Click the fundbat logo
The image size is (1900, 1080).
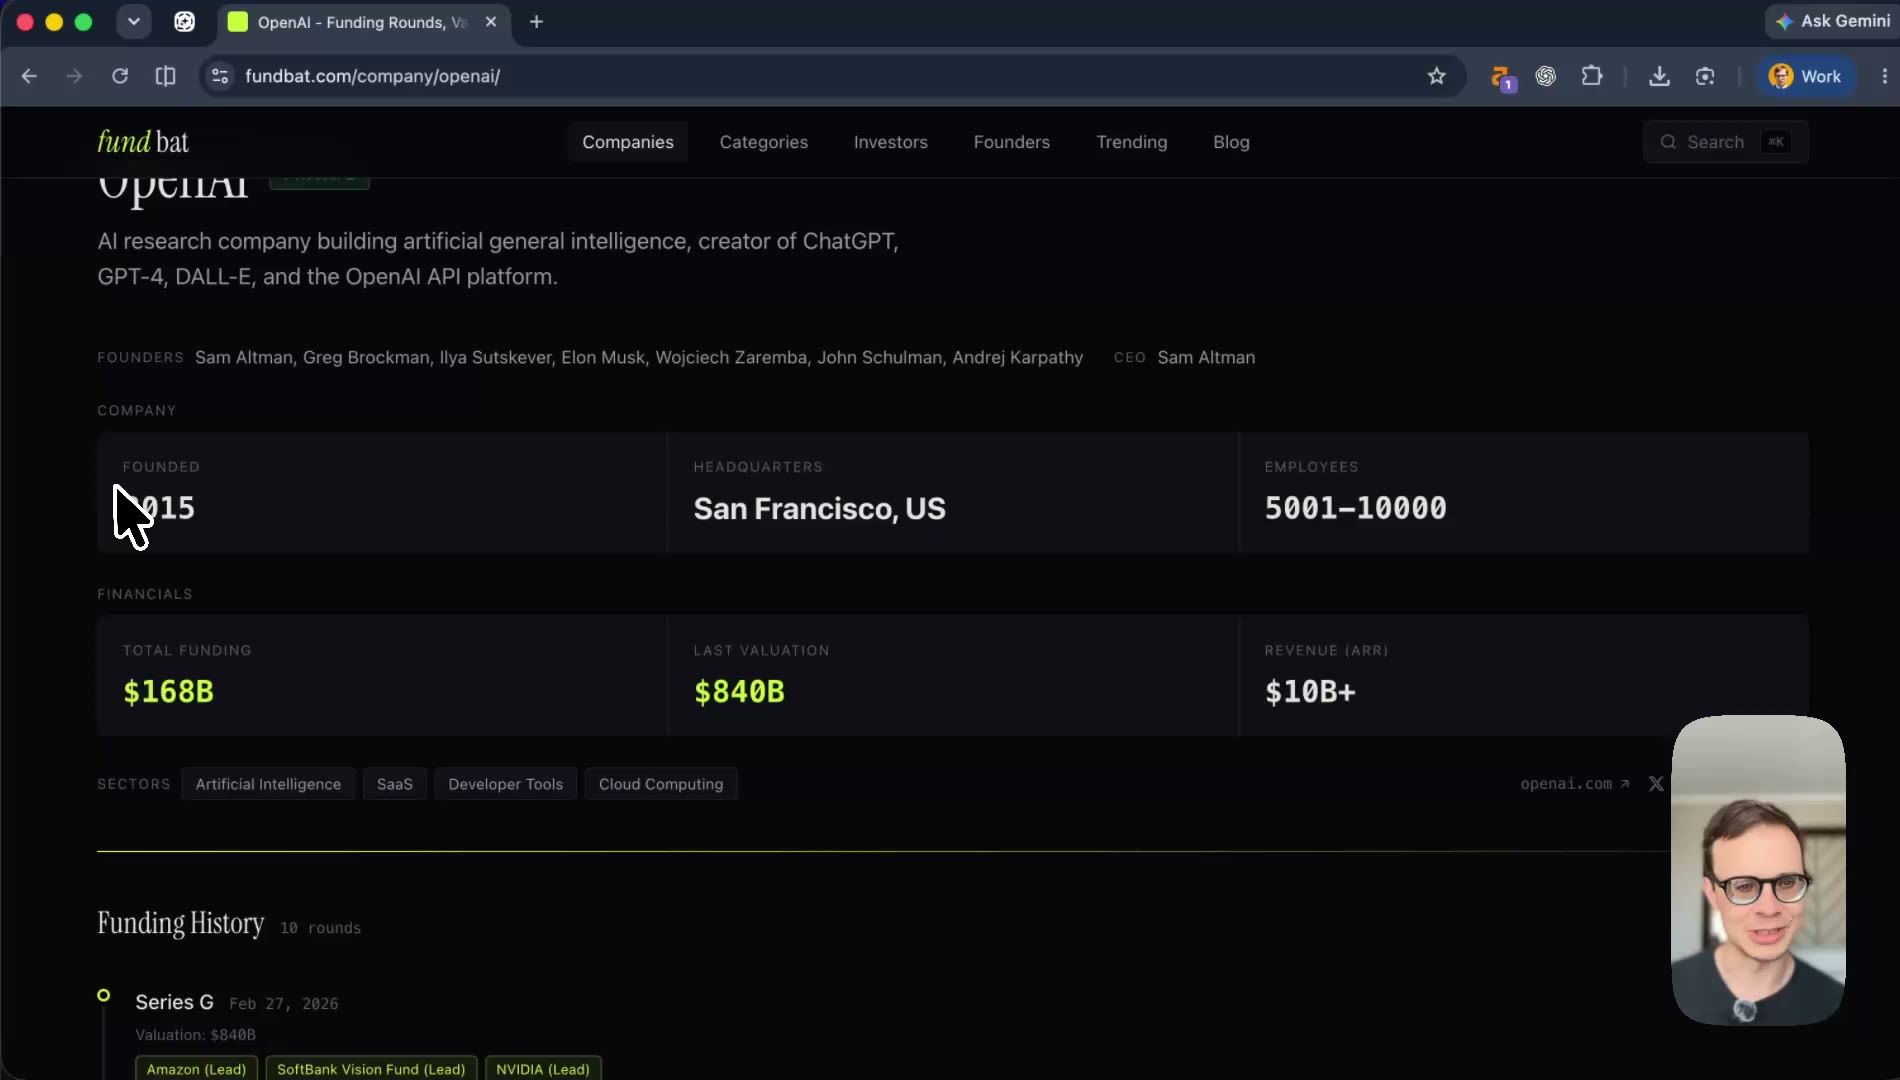click(143, 142)
